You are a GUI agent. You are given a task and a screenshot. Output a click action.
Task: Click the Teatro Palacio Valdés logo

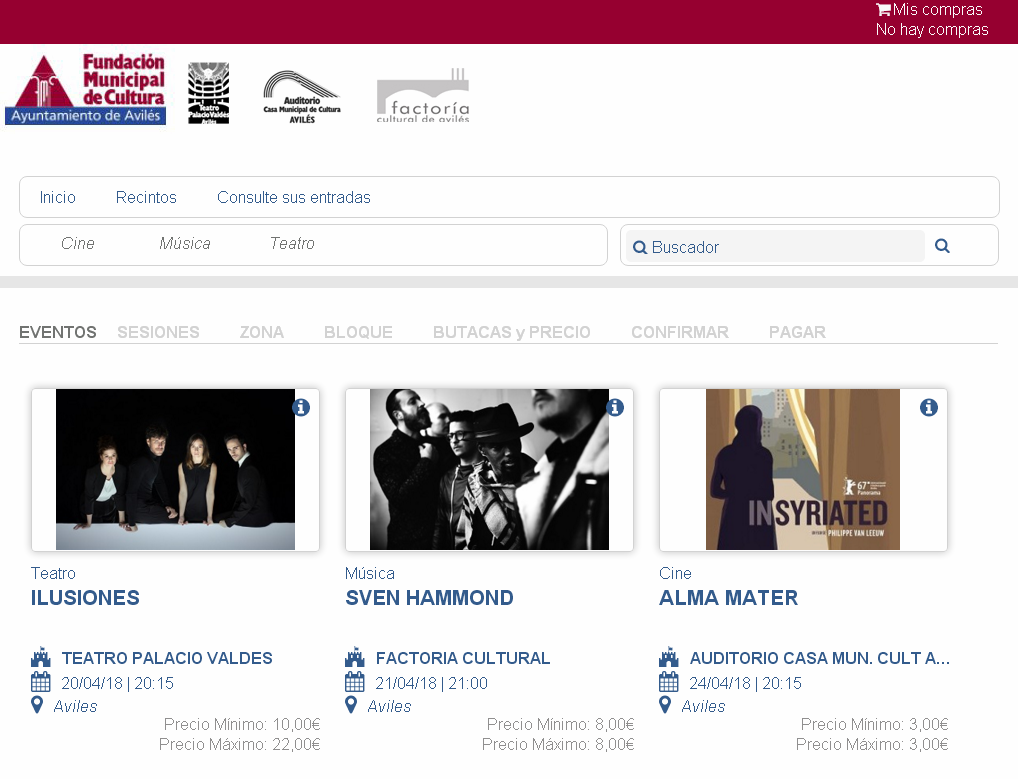click(208, 93)
